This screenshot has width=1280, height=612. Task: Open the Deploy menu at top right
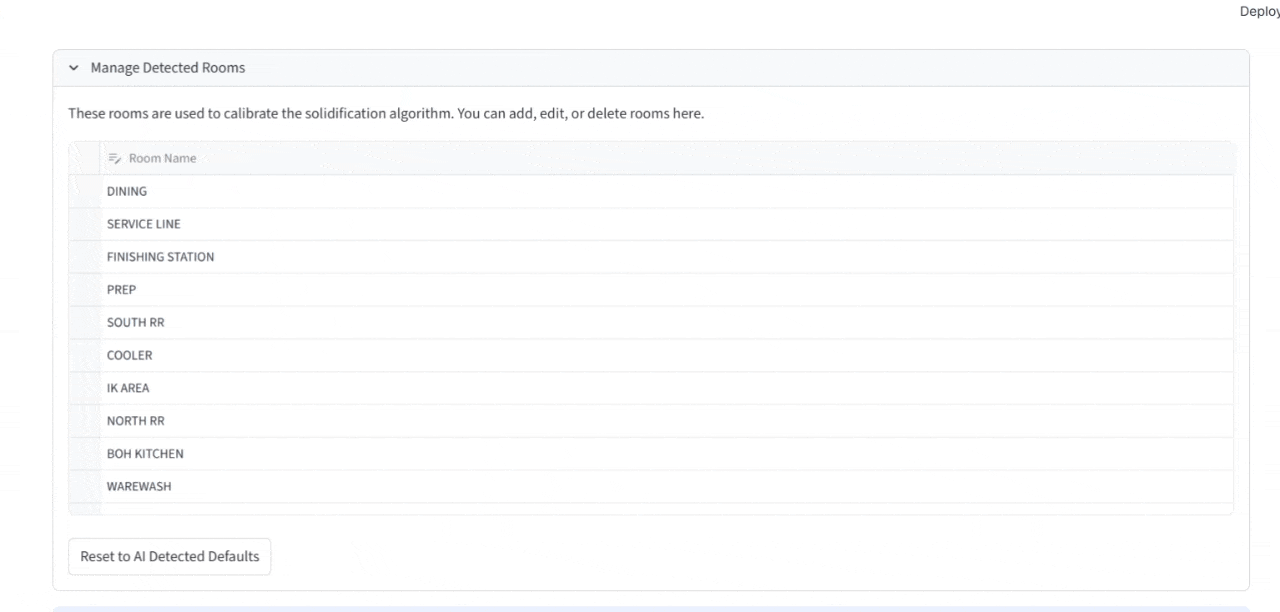pos(1259,12)
